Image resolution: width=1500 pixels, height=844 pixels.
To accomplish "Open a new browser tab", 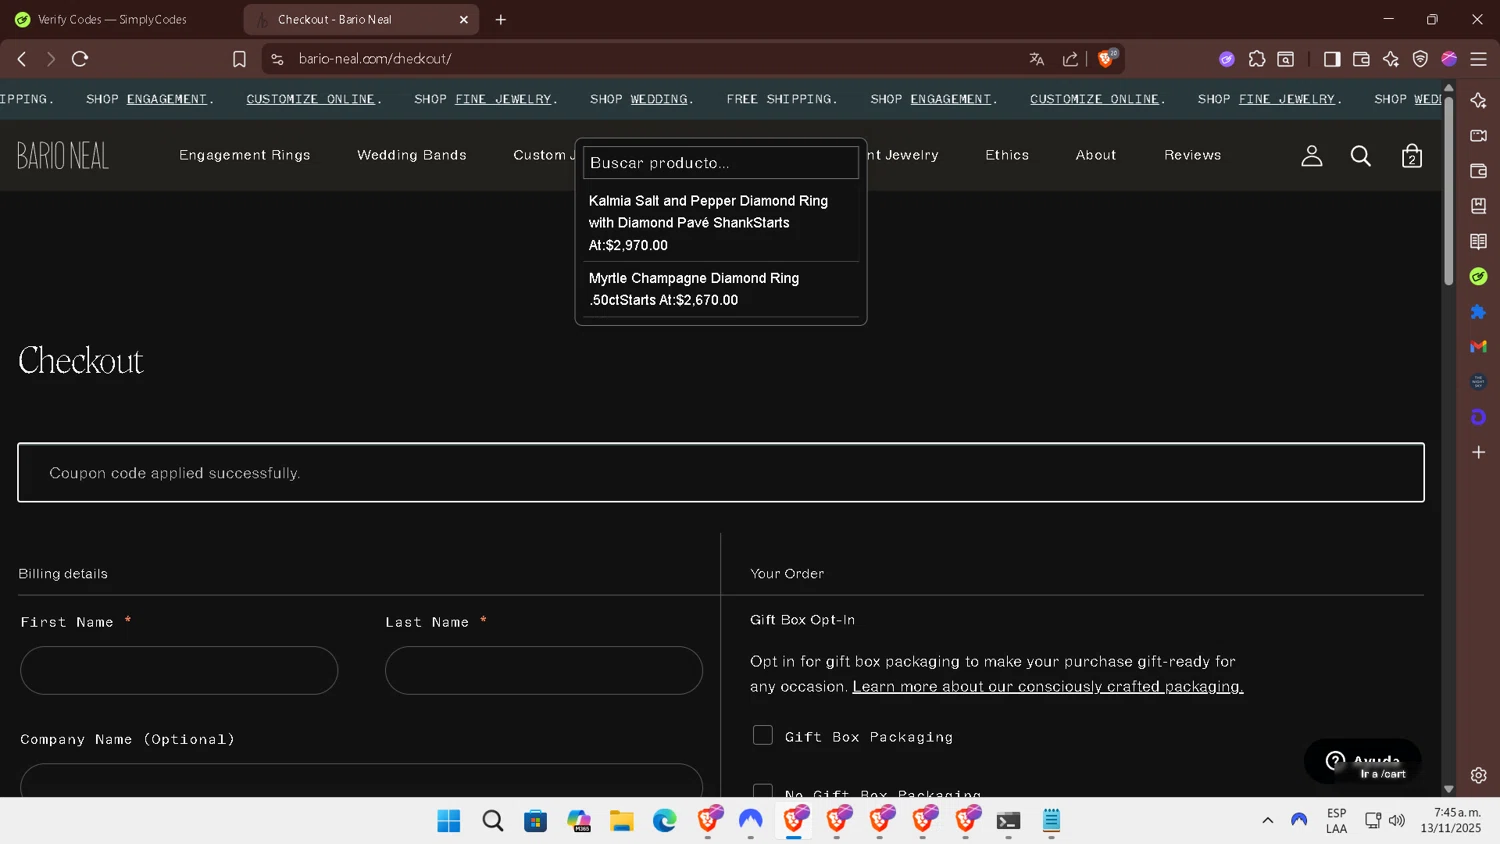I will tap(501, 19).
